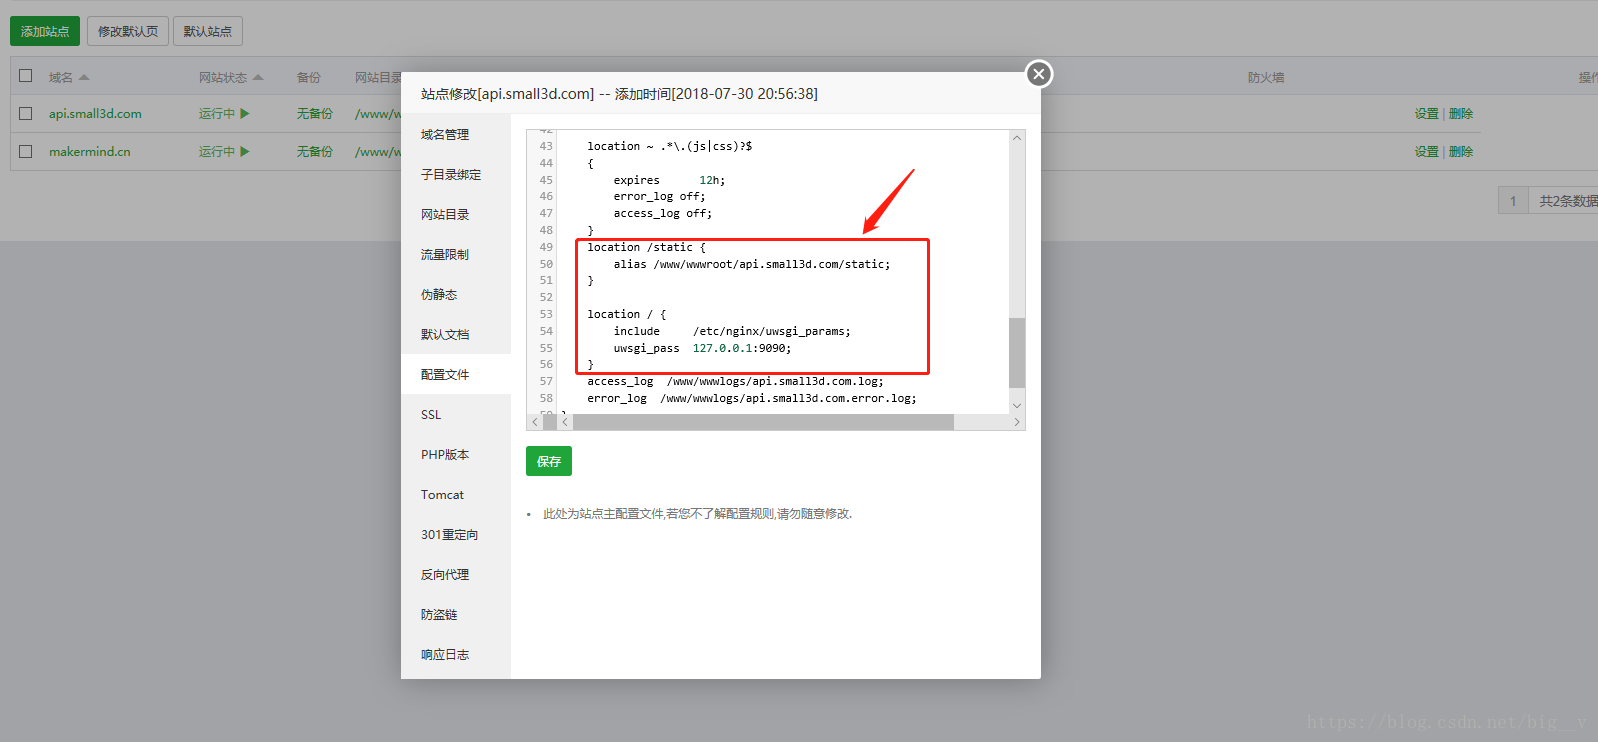The image size is (1598, 742).
Task: Click the editor vertical scrollbar thumb
Action: click(x=1017, y=352)
